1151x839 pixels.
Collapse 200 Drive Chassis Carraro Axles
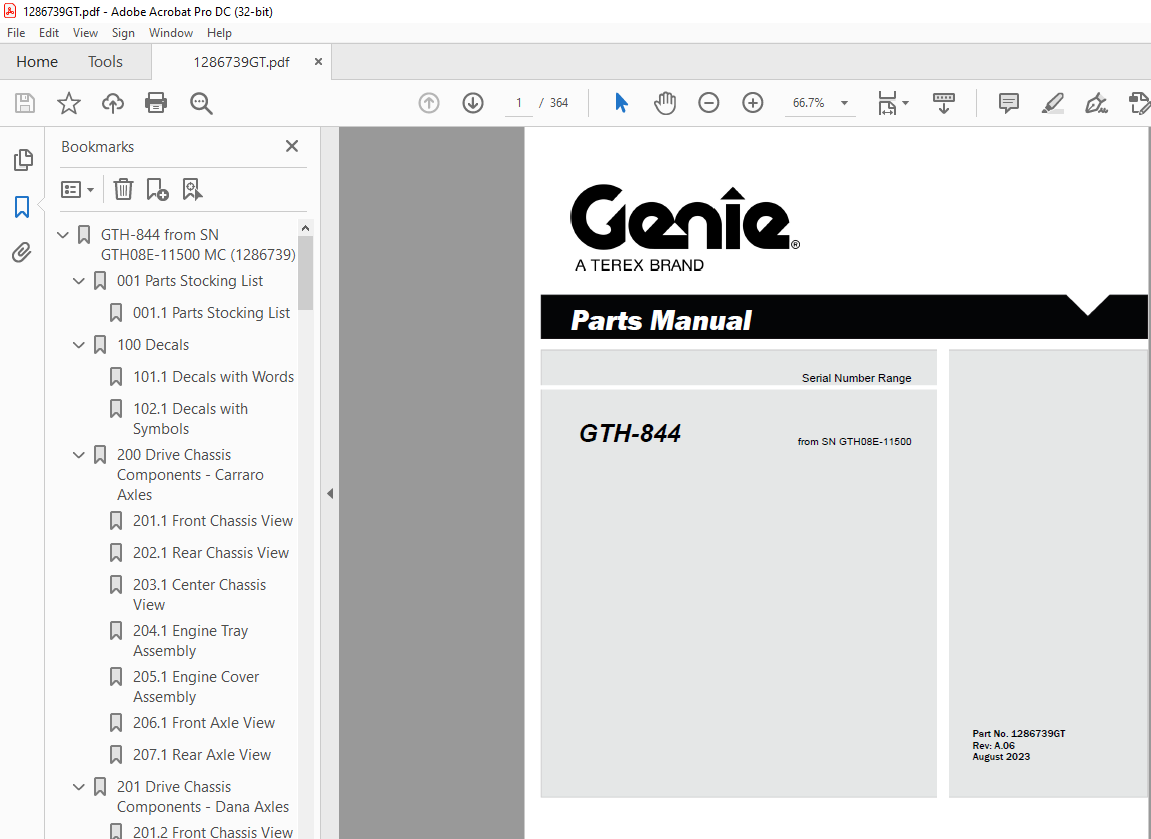(79, 455)
